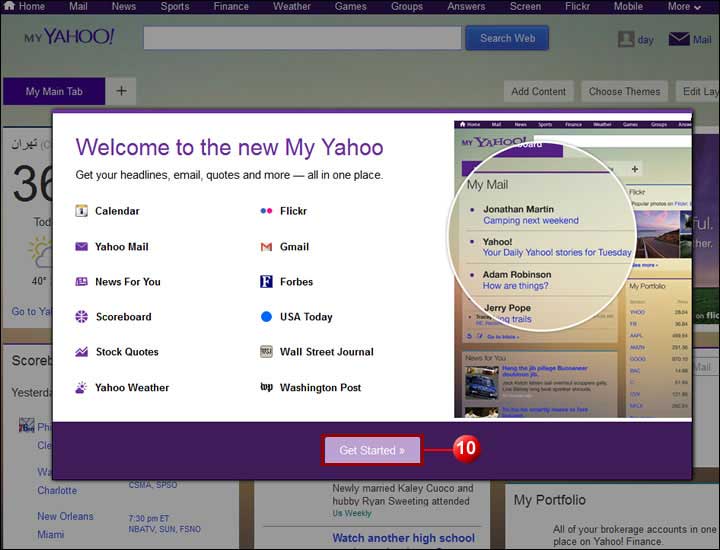Click the Get Started button

(x=372, y=450)
